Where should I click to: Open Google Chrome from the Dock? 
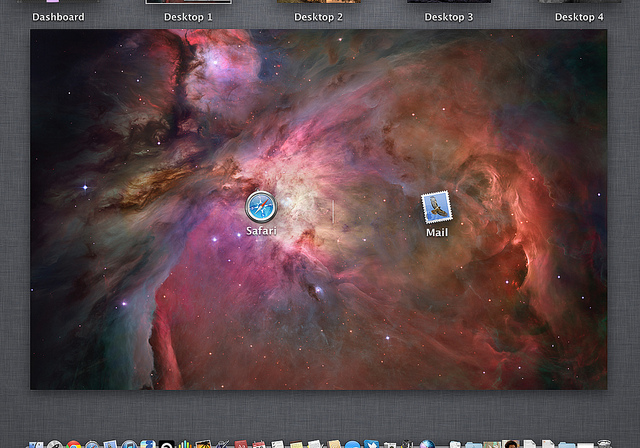click(x=74, y=444)
